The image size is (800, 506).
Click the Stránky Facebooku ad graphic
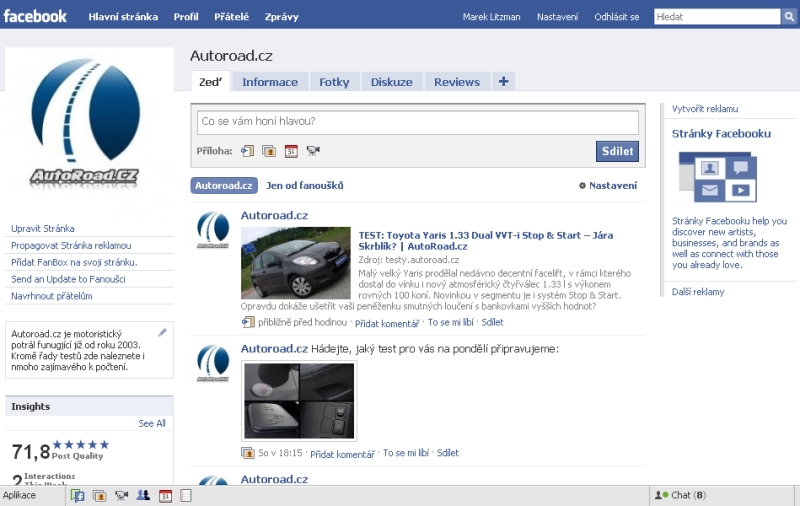click(x=717, y=177)
